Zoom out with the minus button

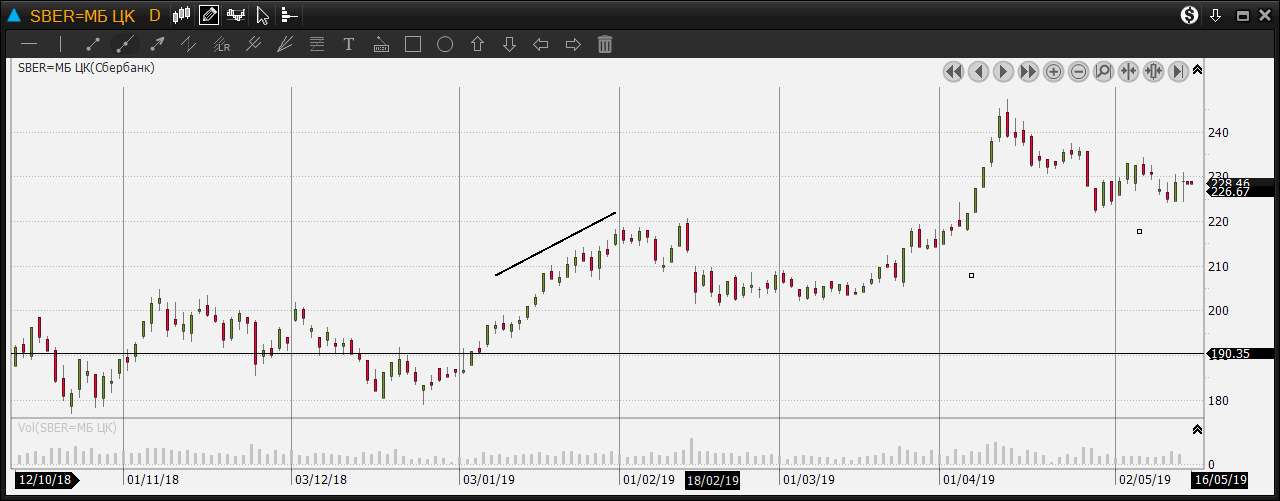click(x=1079, y=71)
